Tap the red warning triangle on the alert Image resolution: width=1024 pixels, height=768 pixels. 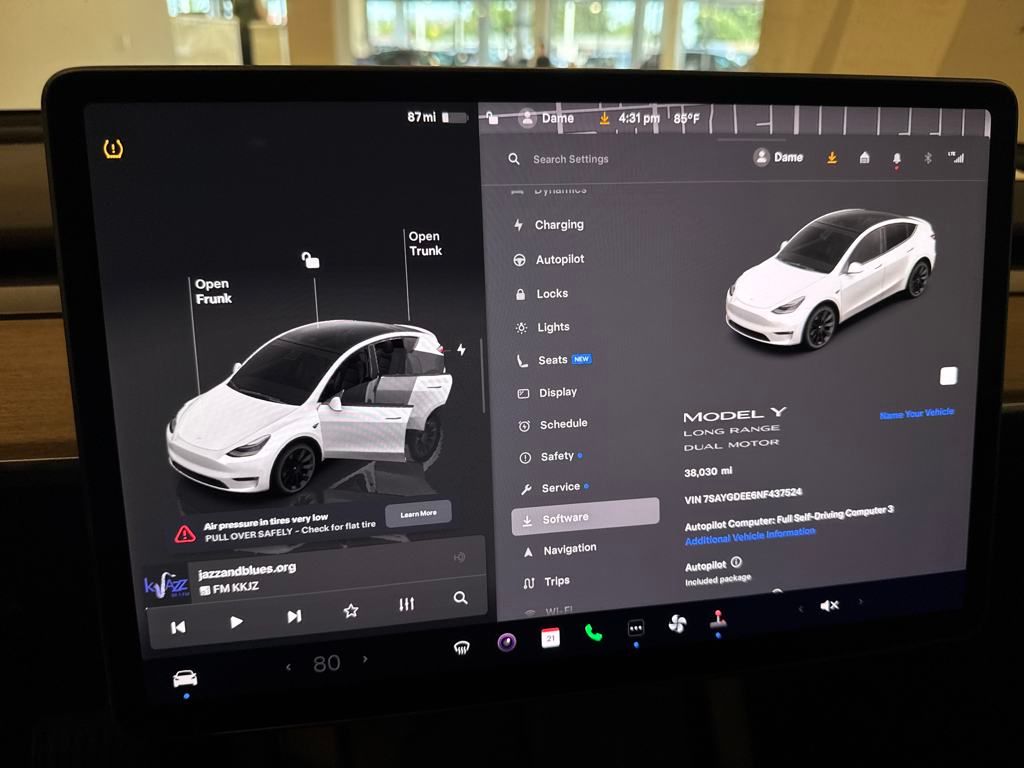[185, 534]
